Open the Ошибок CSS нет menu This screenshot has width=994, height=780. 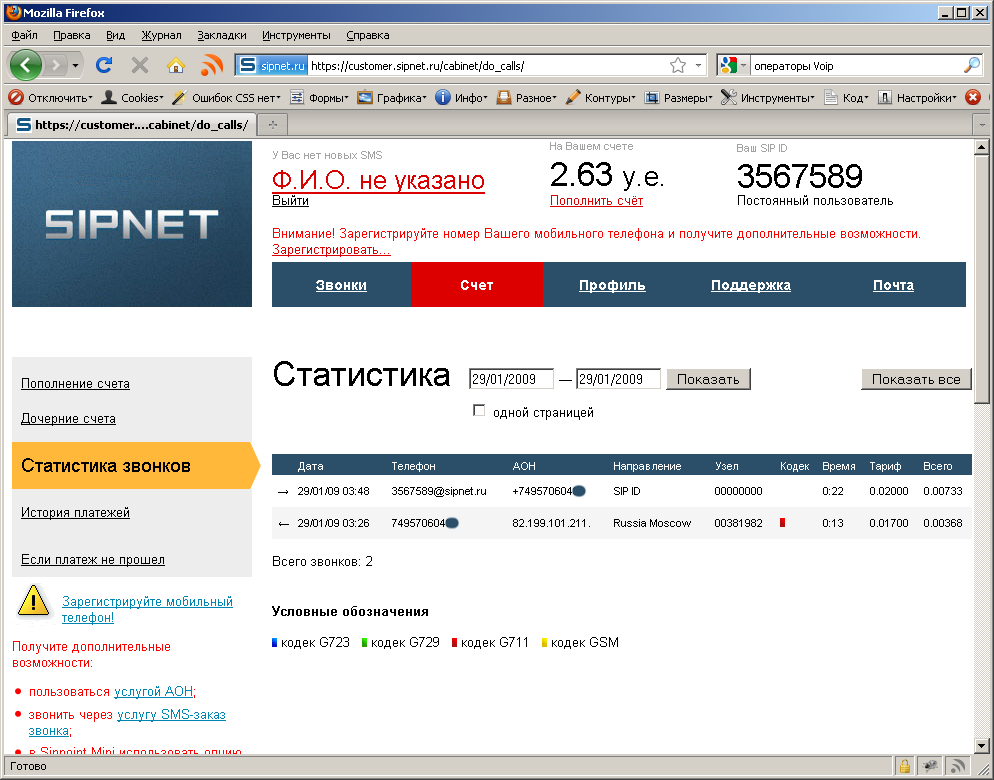(226, 98)
